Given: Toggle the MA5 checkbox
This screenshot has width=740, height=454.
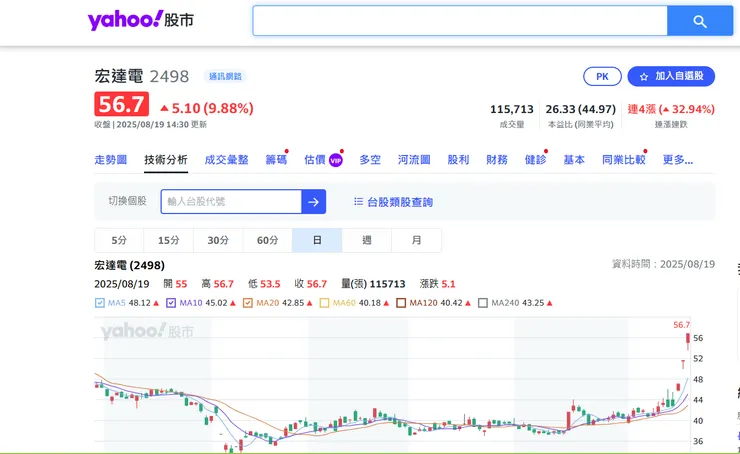Looking at the screenshot, I should 100,303.
